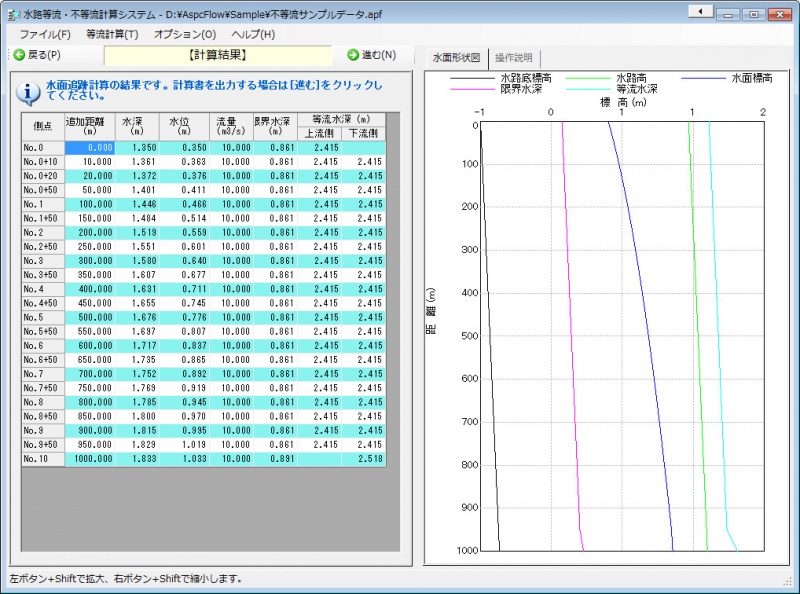
Task: Click distance 500.000 in row No.5
Action: pyautogui.click(x=90, y=317)
